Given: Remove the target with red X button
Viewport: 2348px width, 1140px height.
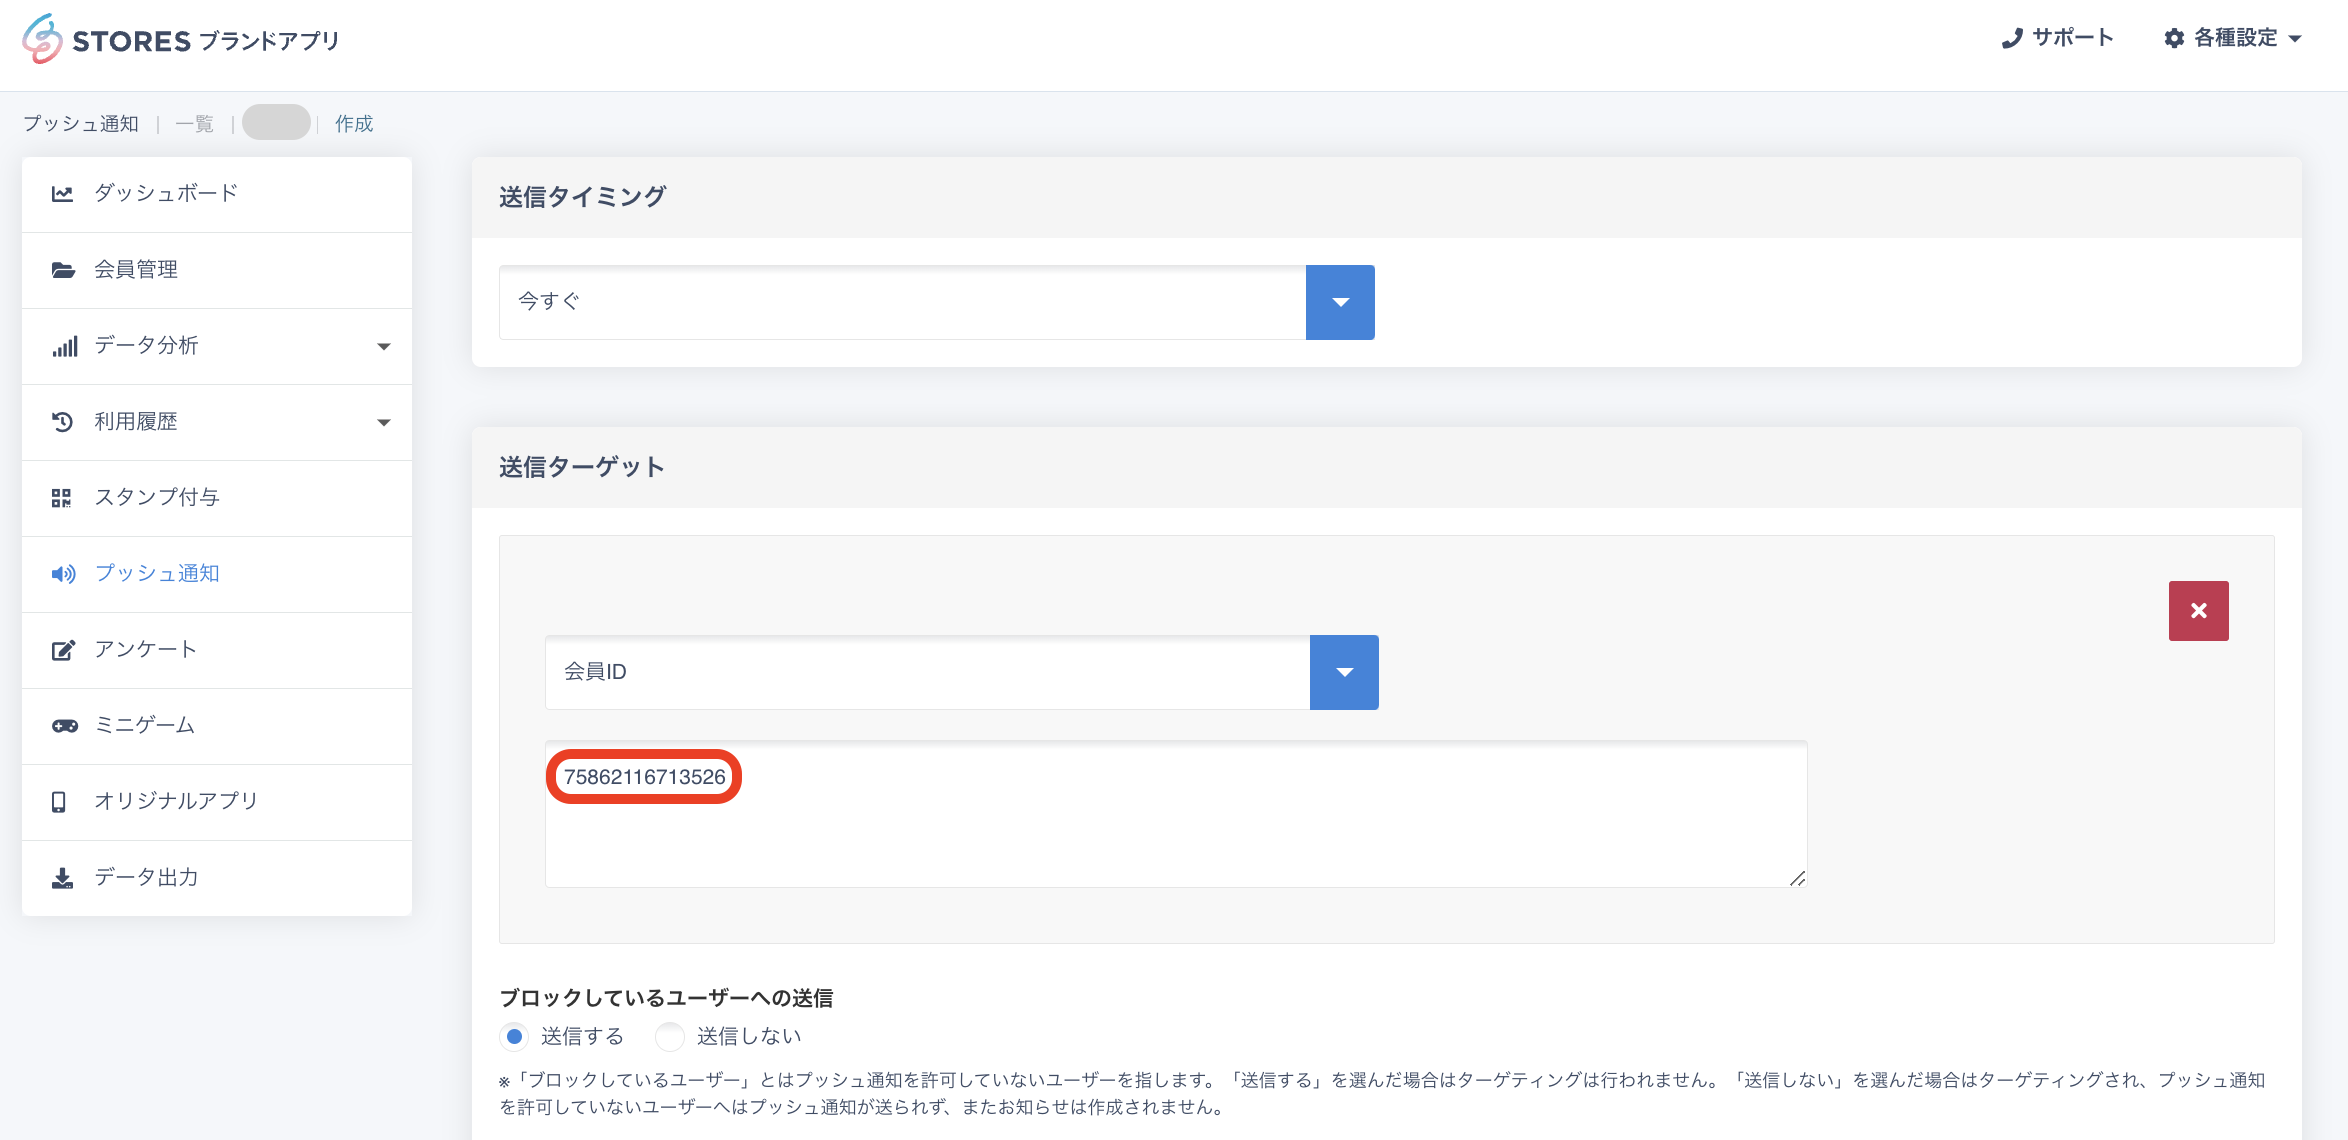Looking at the screenshot, I should (2198, 611).
